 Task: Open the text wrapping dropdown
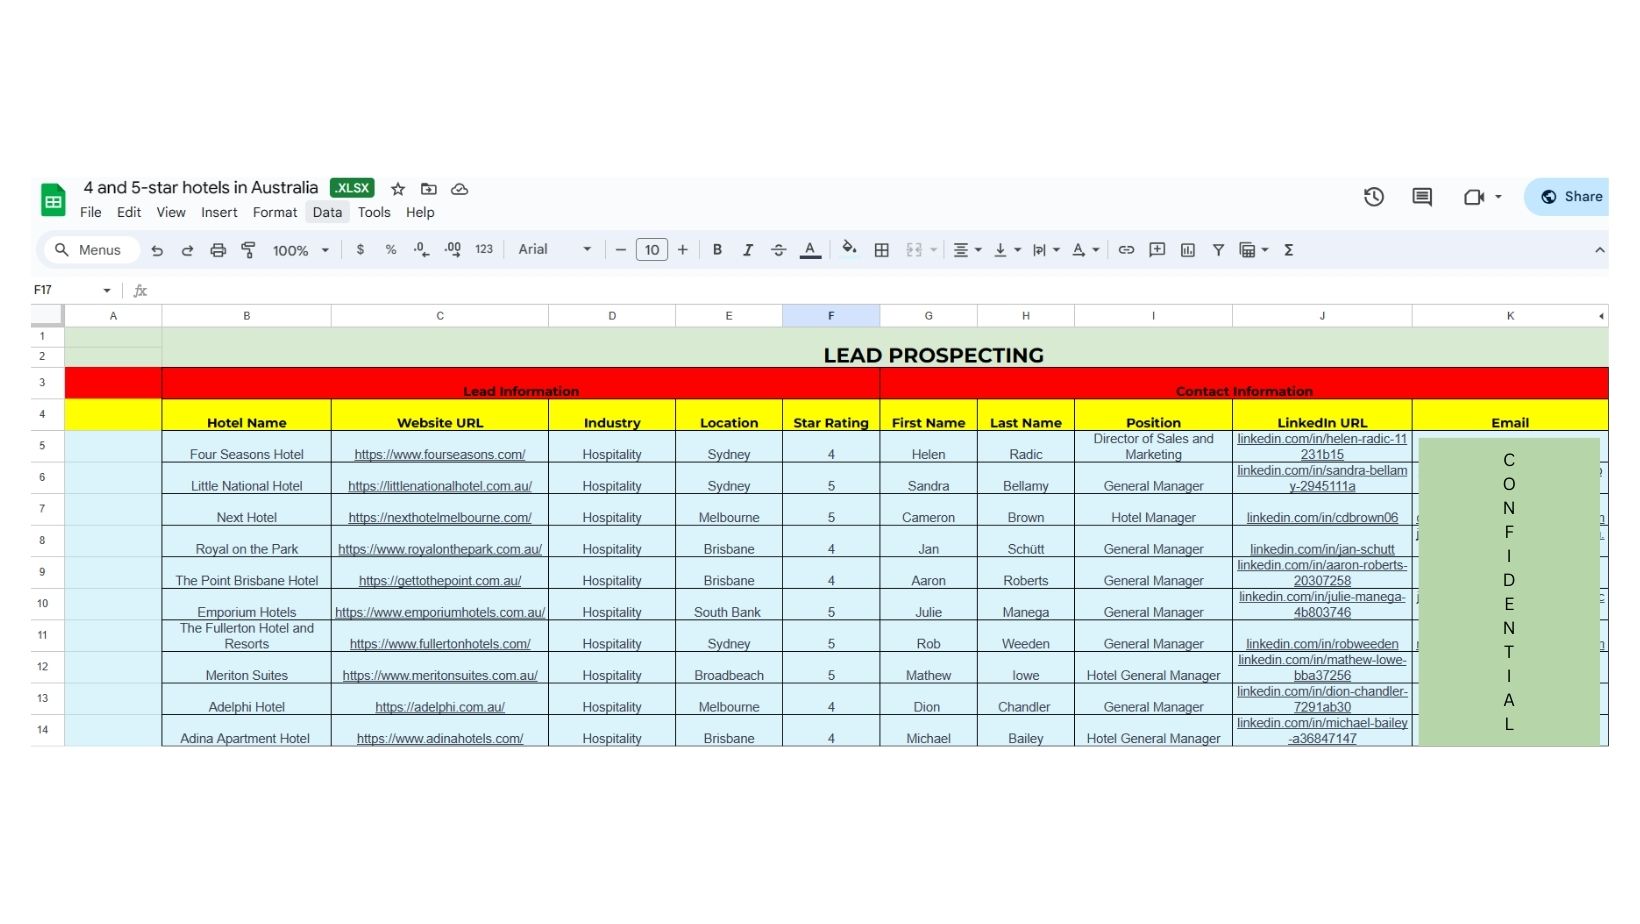point(1046,250)
